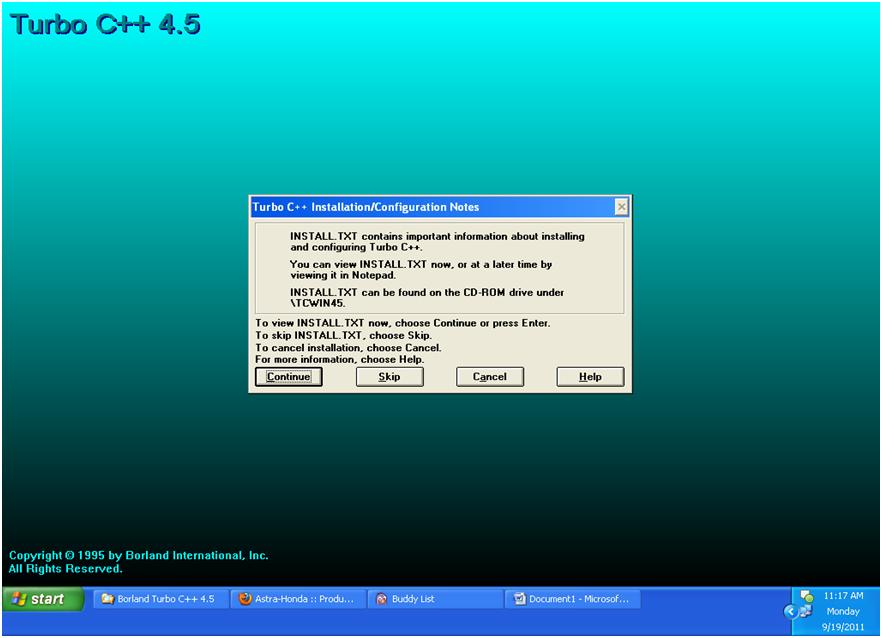Click the Word icon on Document1 taskbar button
Image resolution: width=882 pixels, height=638 pixels.
(x=519, y=598)
